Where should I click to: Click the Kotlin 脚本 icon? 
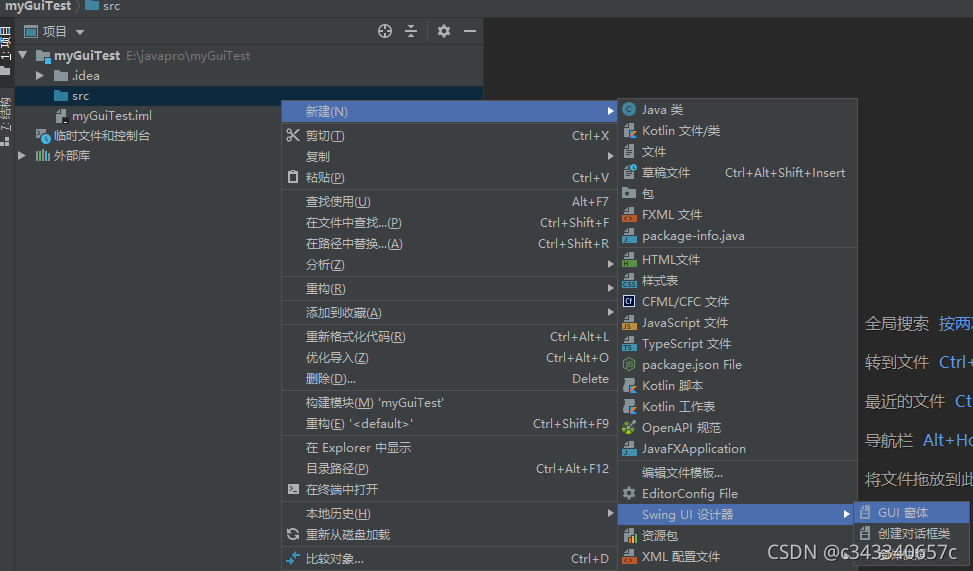(x=629, y=385)
